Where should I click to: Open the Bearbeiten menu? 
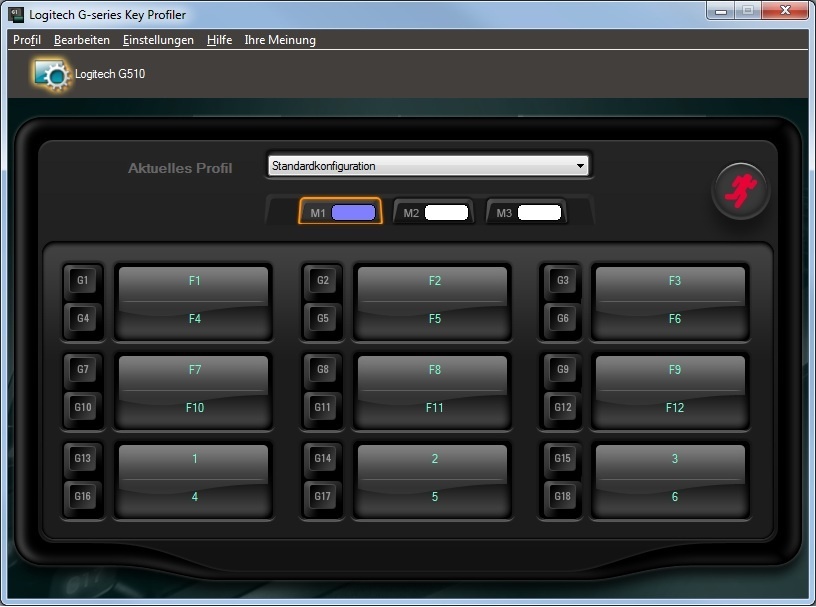pos(82,40)
